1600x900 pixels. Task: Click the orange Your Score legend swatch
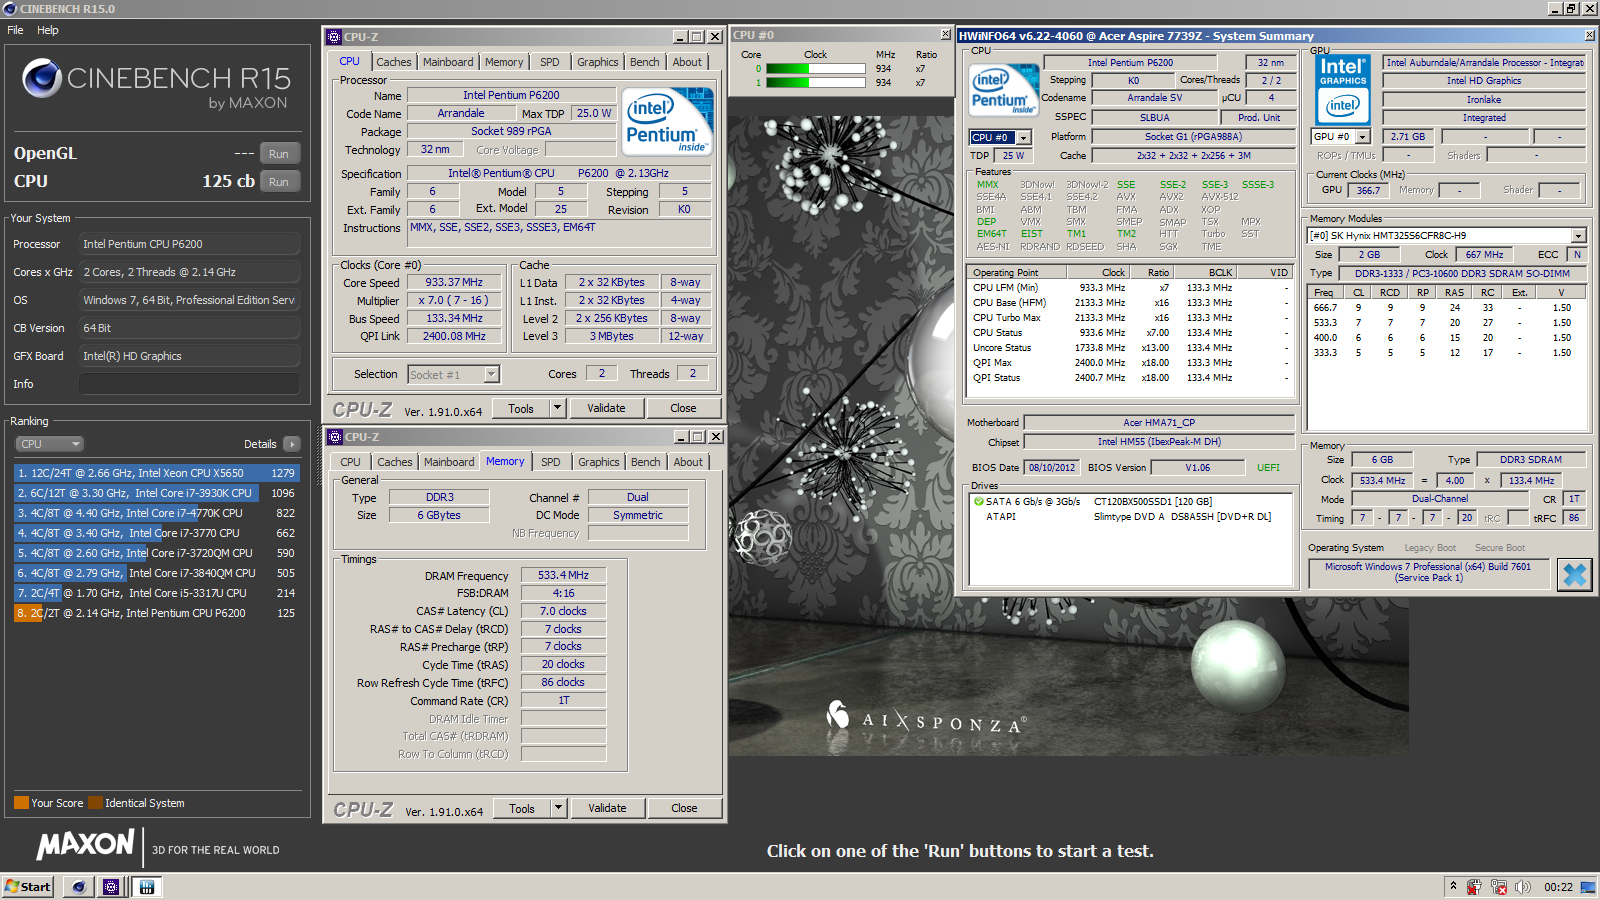(x=21, y=803)
